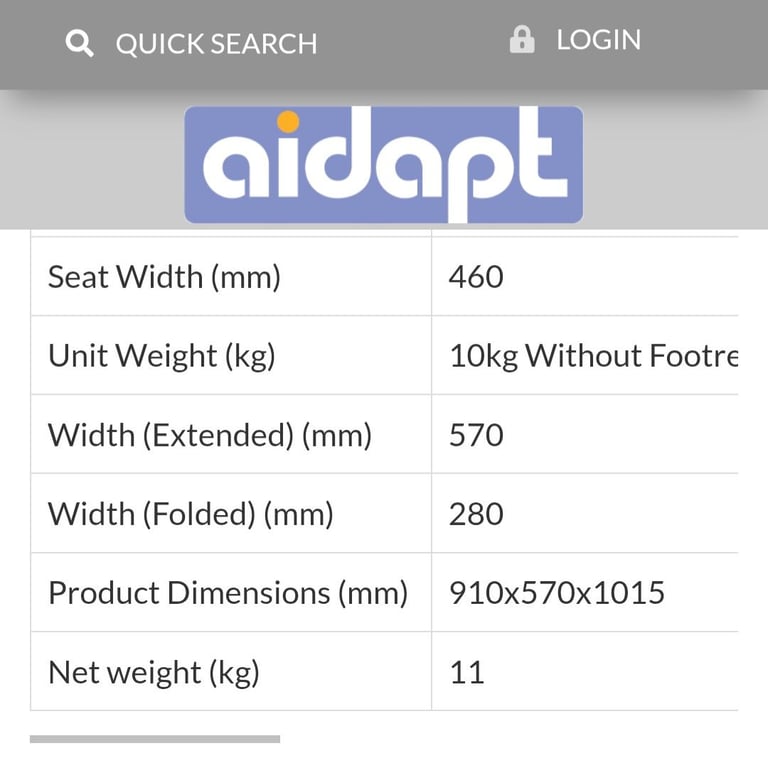Select the Seat Width value 460
The height and width of the screenshot is (758, 768).
click(476, 277)
